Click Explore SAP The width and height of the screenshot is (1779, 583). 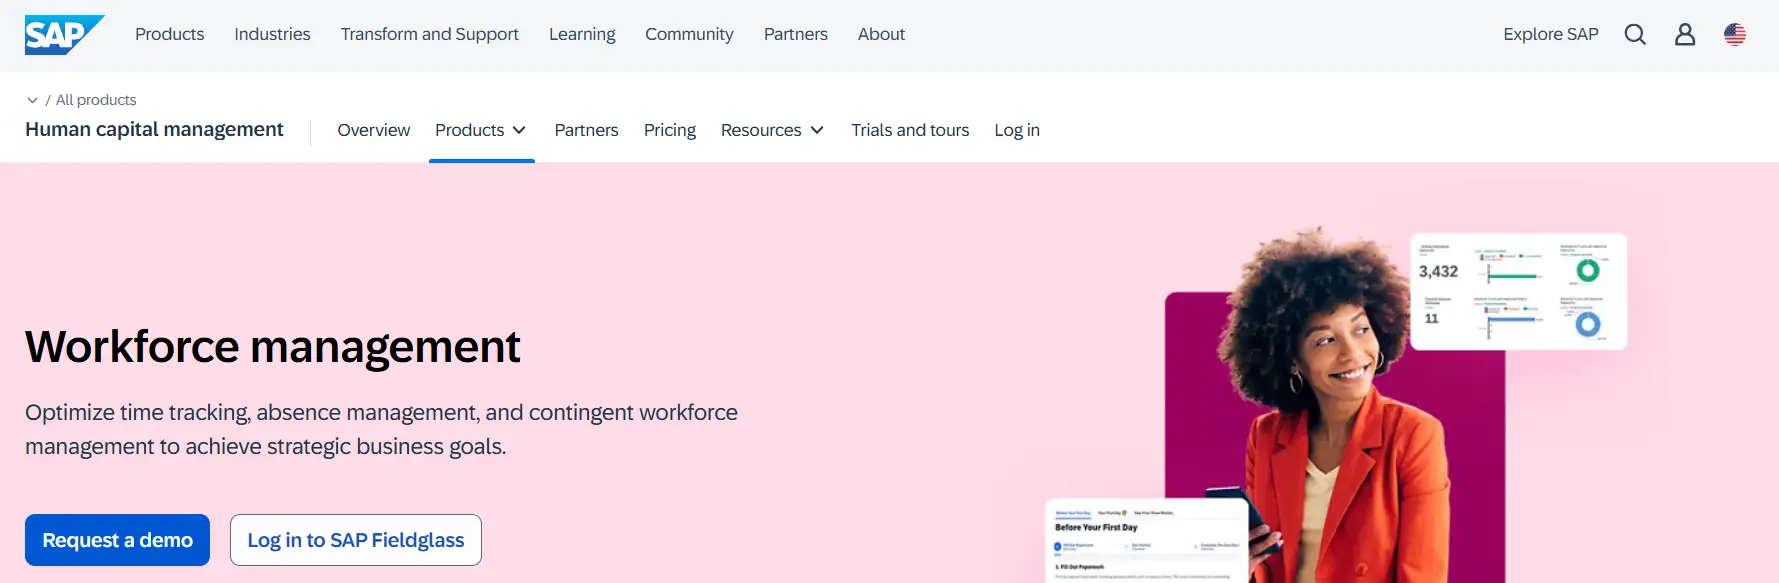pos(1550,34)
